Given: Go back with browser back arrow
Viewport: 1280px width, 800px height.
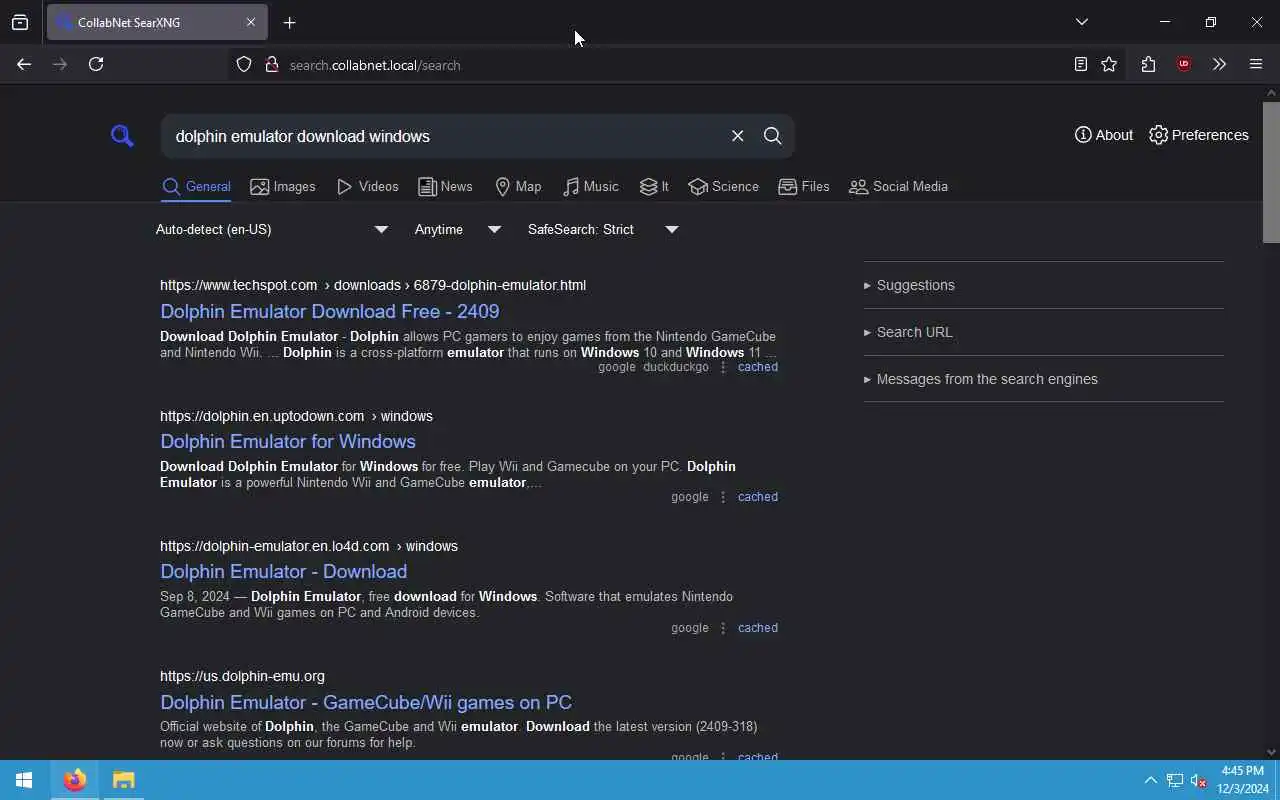Looking at the screenshot, I should tap(24, 64).
